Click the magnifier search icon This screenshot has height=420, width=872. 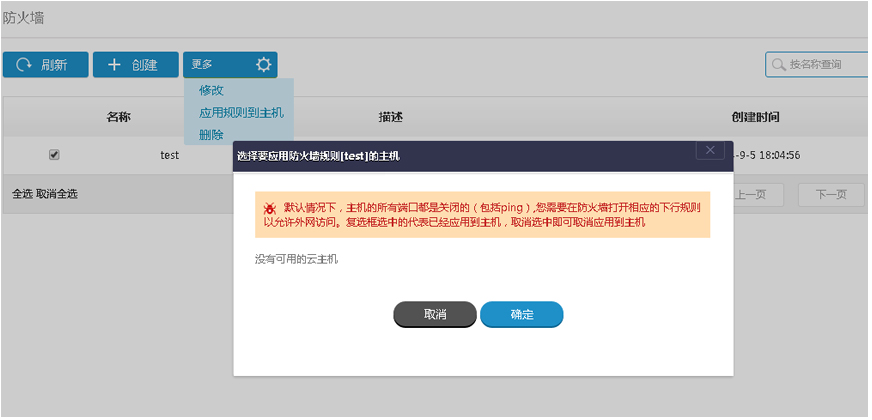(x=778, y=65)
